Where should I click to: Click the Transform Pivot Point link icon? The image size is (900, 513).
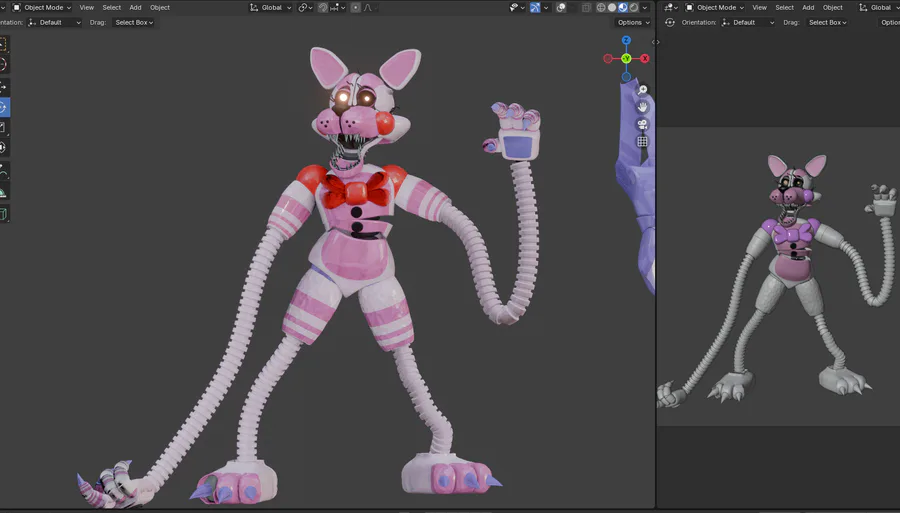[305, 7]
